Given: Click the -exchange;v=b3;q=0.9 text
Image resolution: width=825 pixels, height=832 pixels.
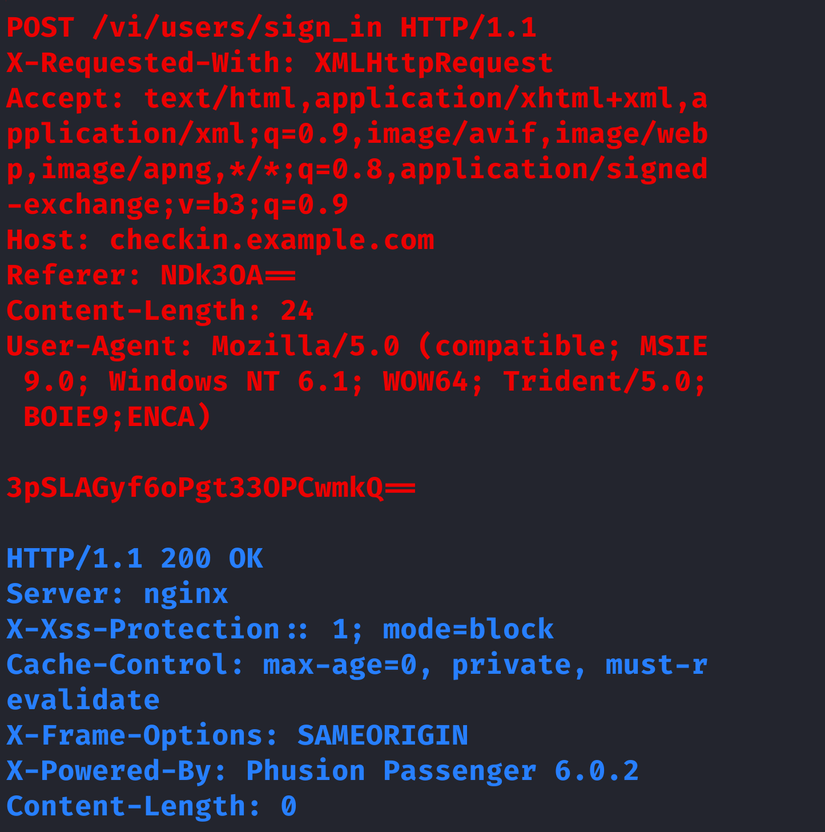Looking at the screenshot, I should [177, 205].
